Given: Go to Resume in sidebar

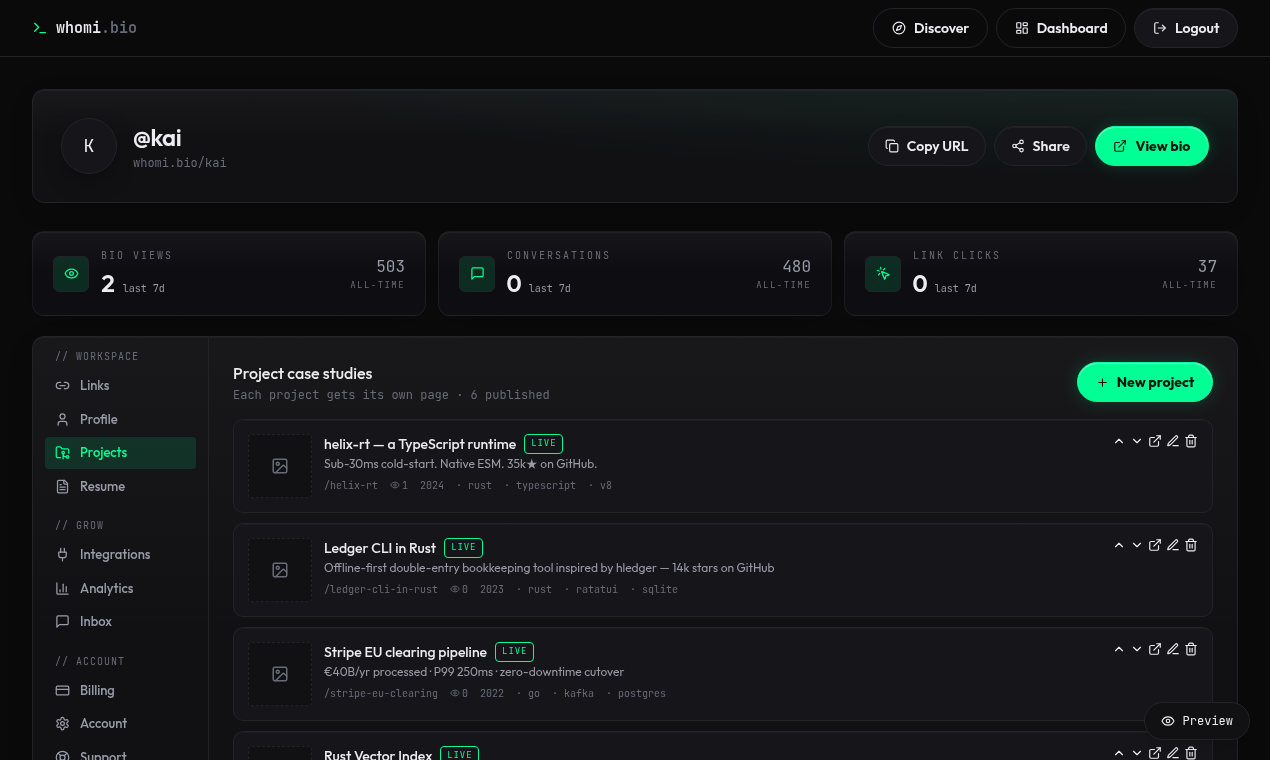Looking at the screenshot, I should click(120, 486).
